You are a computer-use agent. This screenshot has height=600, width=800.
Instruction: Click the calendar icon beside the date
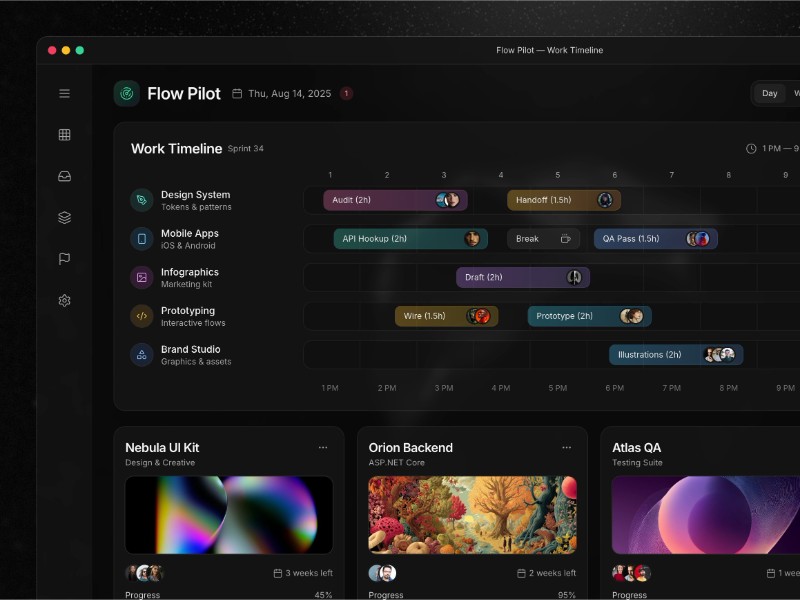coord(237,93)
